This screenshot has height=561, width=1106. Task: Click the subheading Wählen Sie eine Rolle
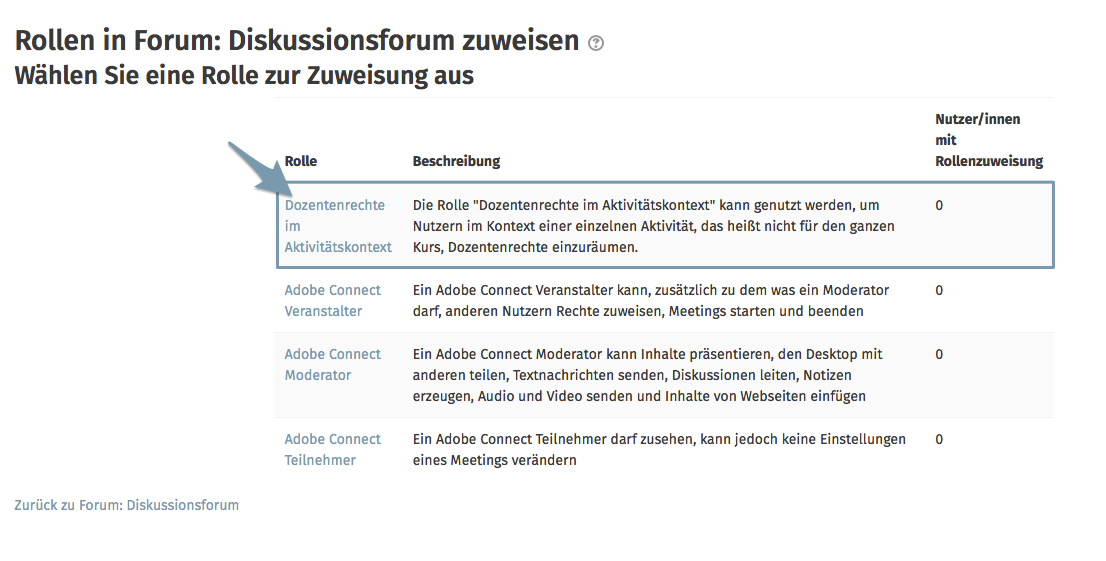pyautogui.click(x=244, y=75)
